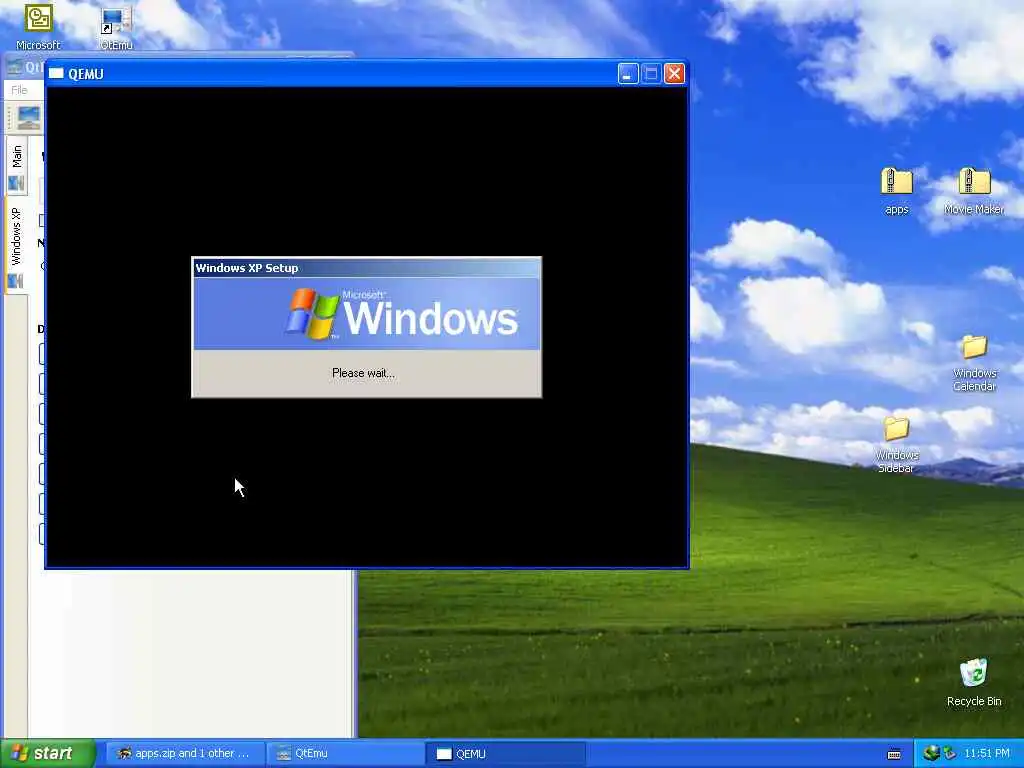Switch to the Main tab in QtEmu
The image size is (1024, 768).
pyautogui.click(x=16, y=167)
